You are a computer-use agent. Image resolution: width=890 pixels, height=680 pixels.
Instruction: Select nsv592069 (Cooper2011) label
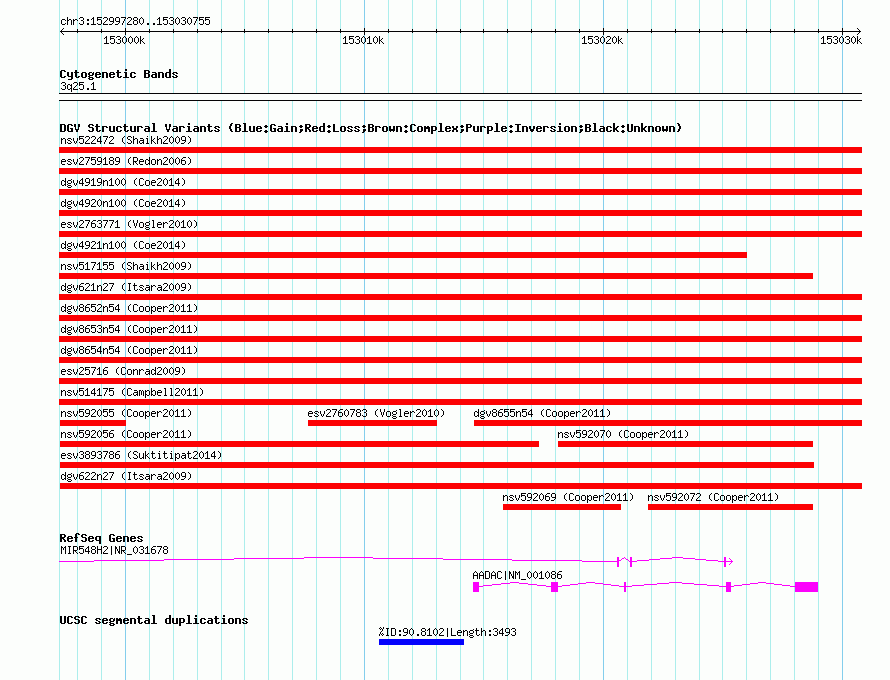click(x=568, y=497)
